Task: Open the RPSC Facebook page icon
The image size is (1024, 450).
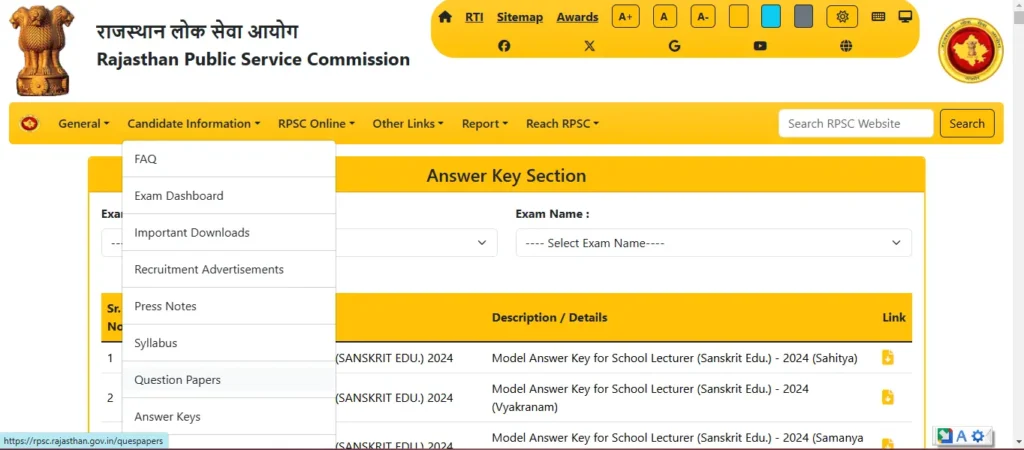Action: tap(504, 46)
